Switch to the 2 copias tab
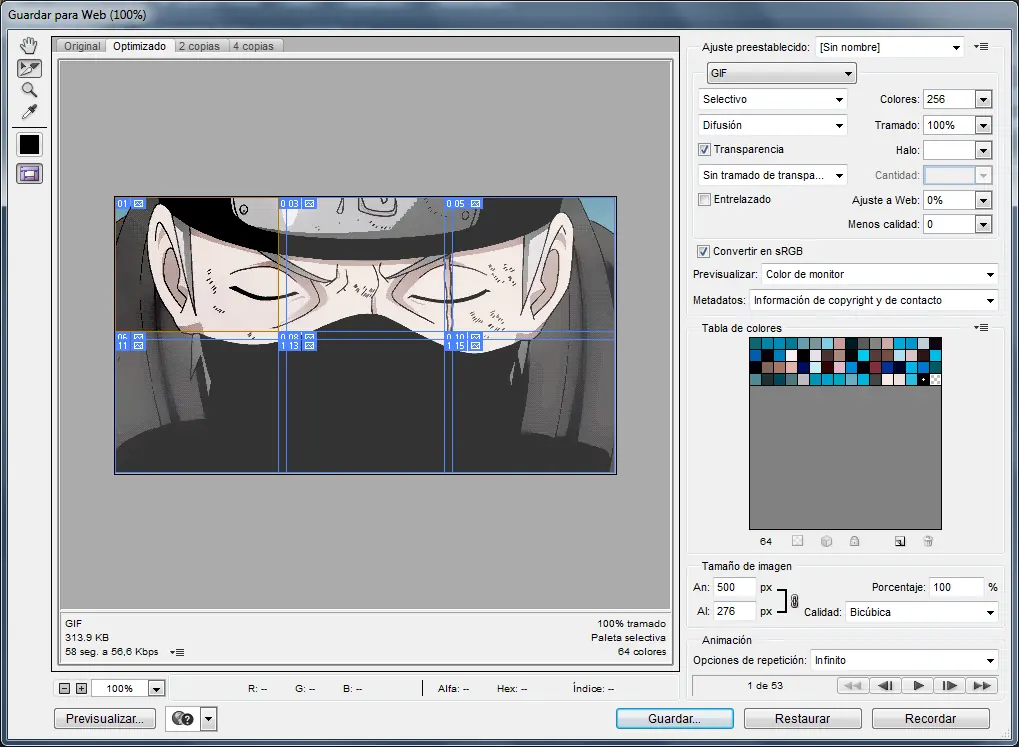 pyautogui.click(x=199, y=46)
